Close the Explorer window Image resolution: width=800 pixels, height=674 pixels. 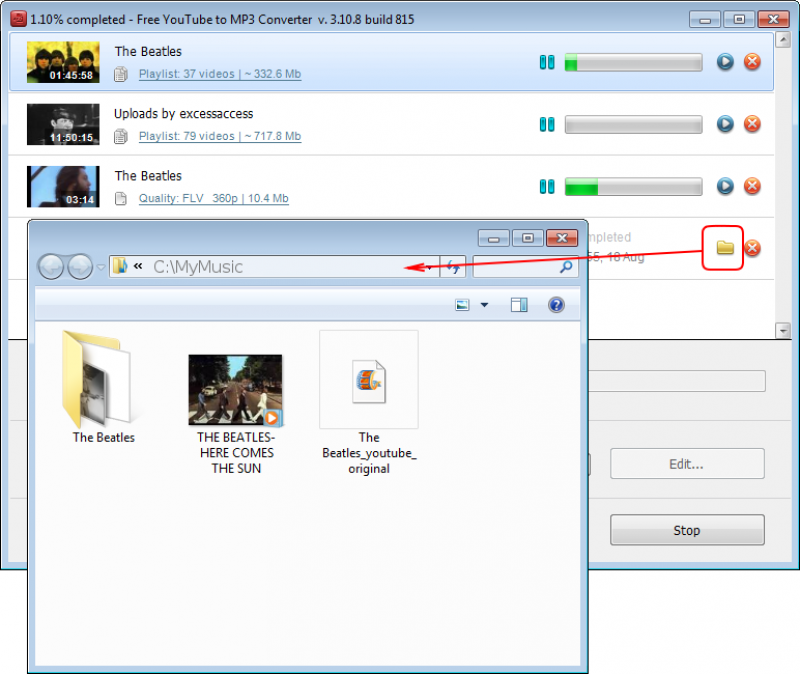562,238
